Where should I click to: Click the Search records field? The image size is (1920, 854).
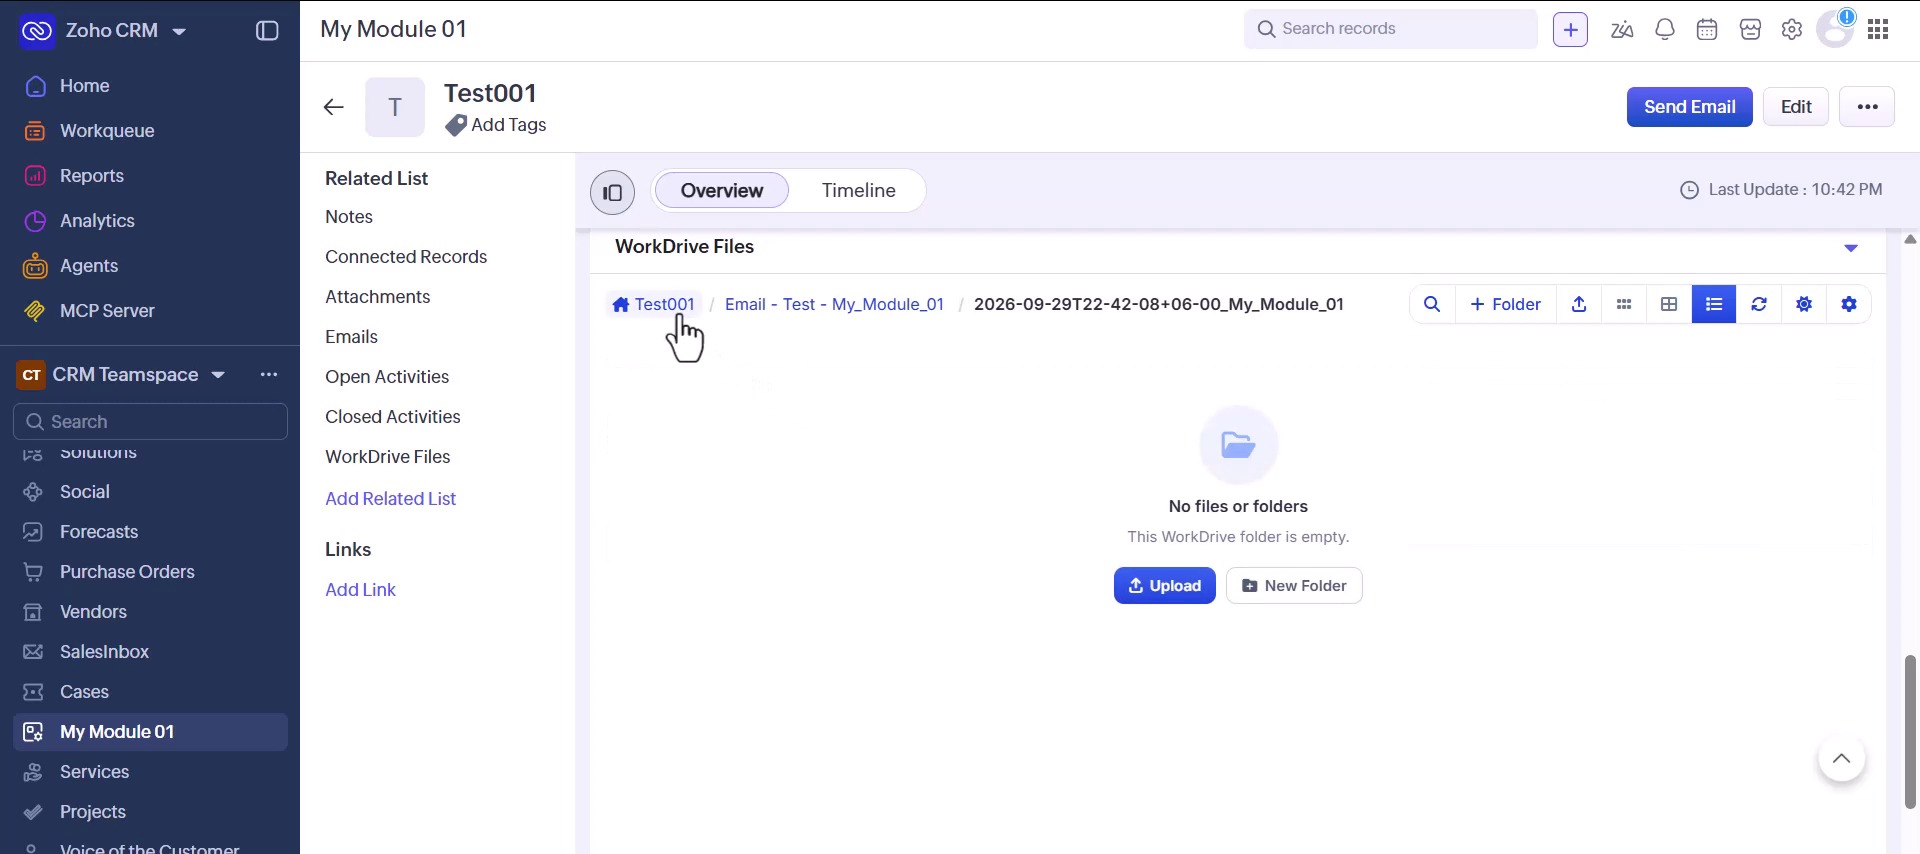click(x=1390, y=29)
